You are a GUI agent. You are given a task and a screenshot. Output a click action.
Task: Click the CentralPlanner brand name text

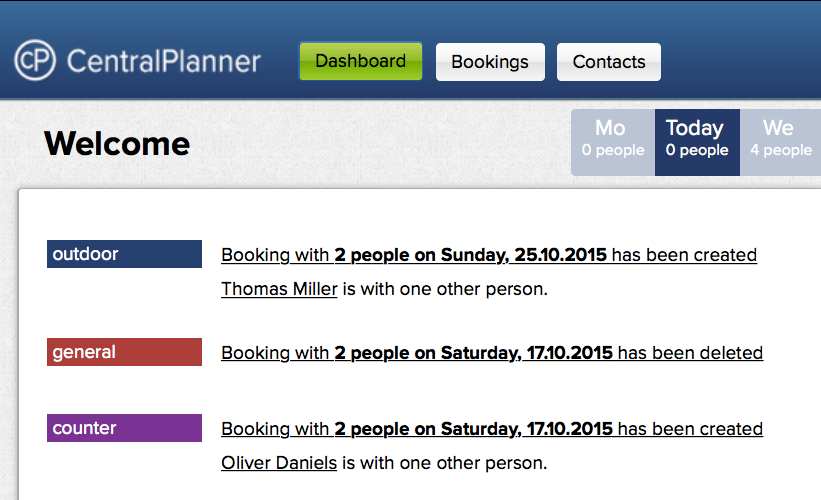coord(163,61)
